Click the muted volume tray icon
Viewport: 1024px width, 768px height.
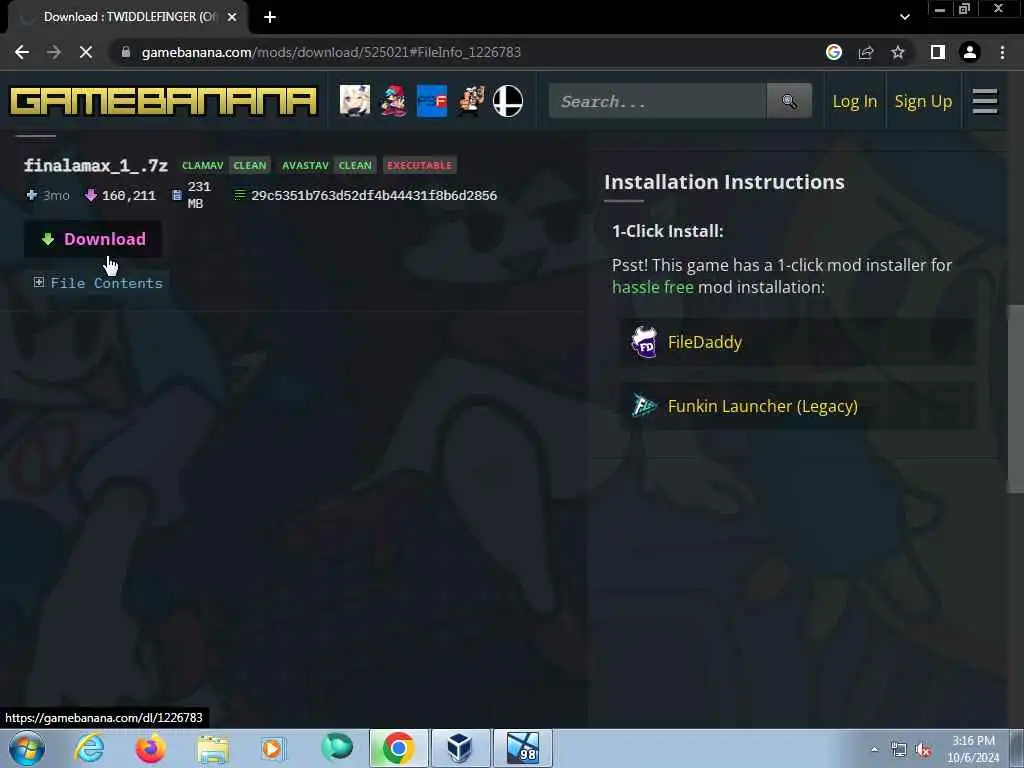point(923,750)
